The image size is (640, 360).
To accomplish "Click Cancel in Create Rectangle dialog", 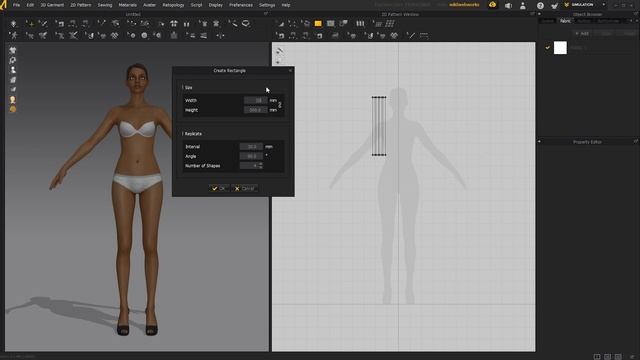I will [244, 188].
